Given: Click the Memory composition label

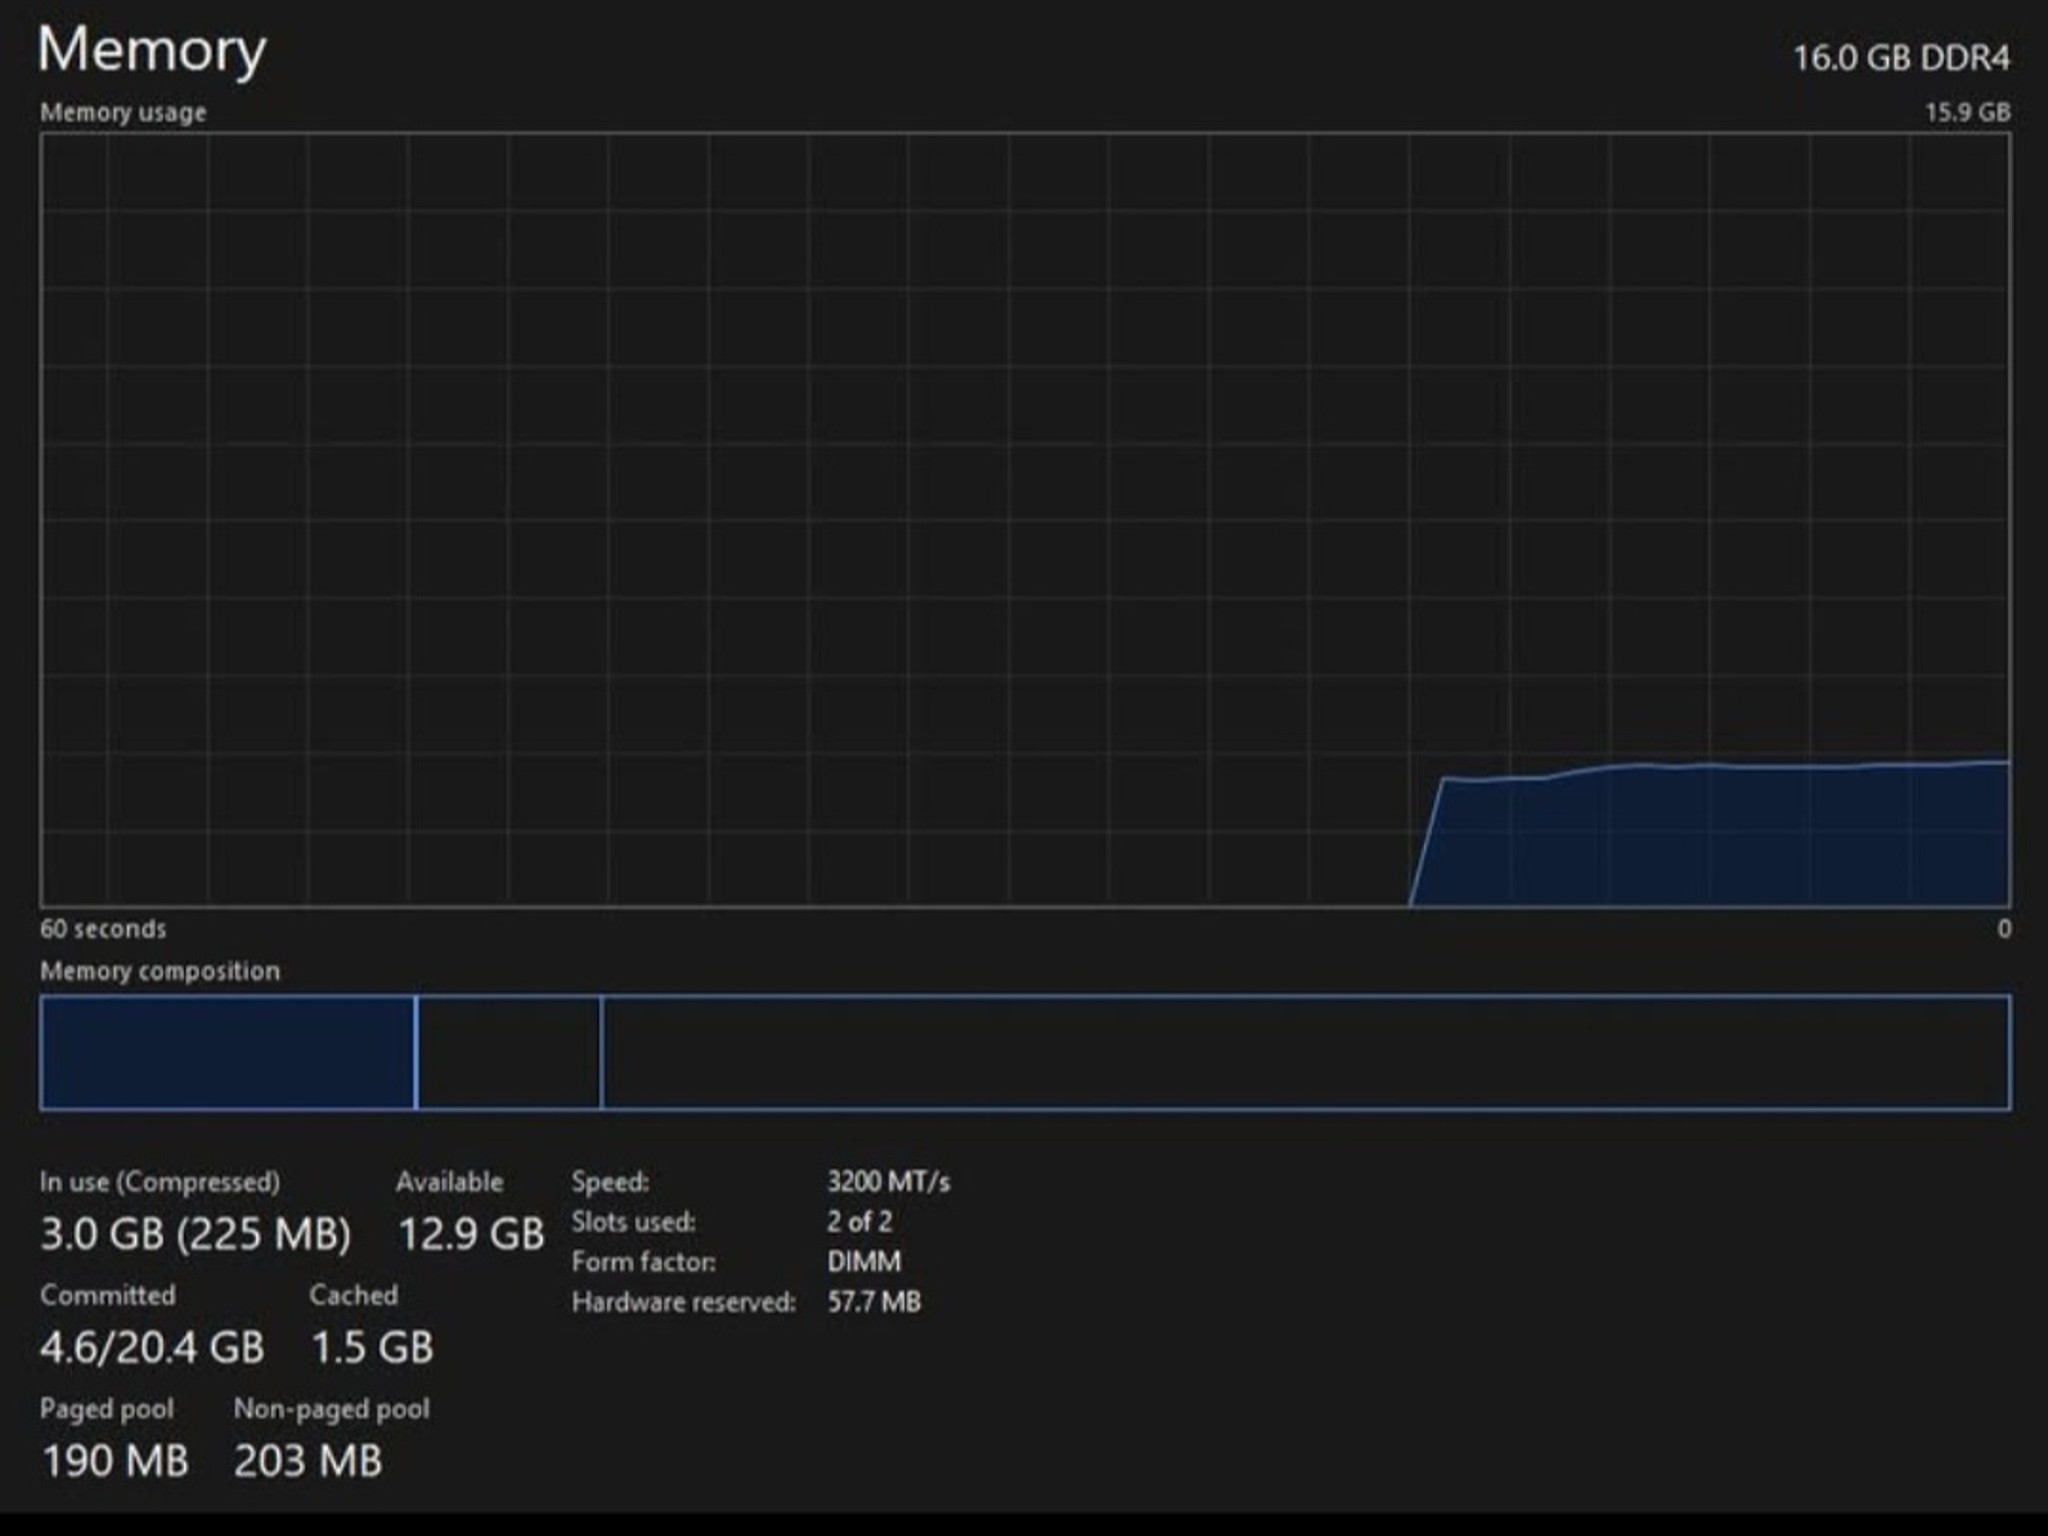Looking at the screenshot, I should click(160, 971).
